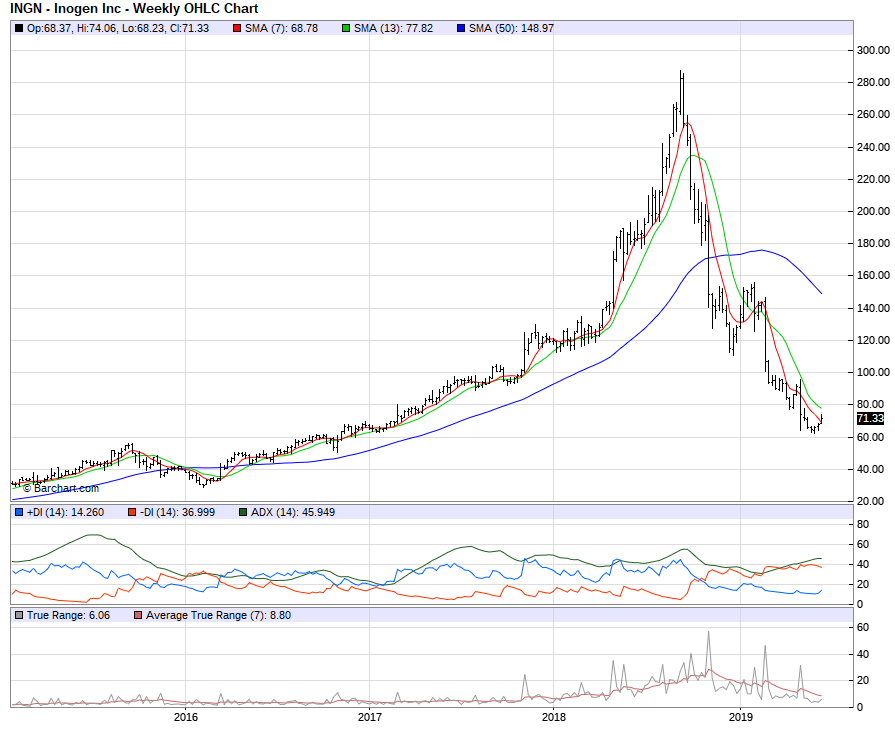Click the 60 label on True Range axis
This screenshot has height=748, width=895.
click(x=863, y=627)
